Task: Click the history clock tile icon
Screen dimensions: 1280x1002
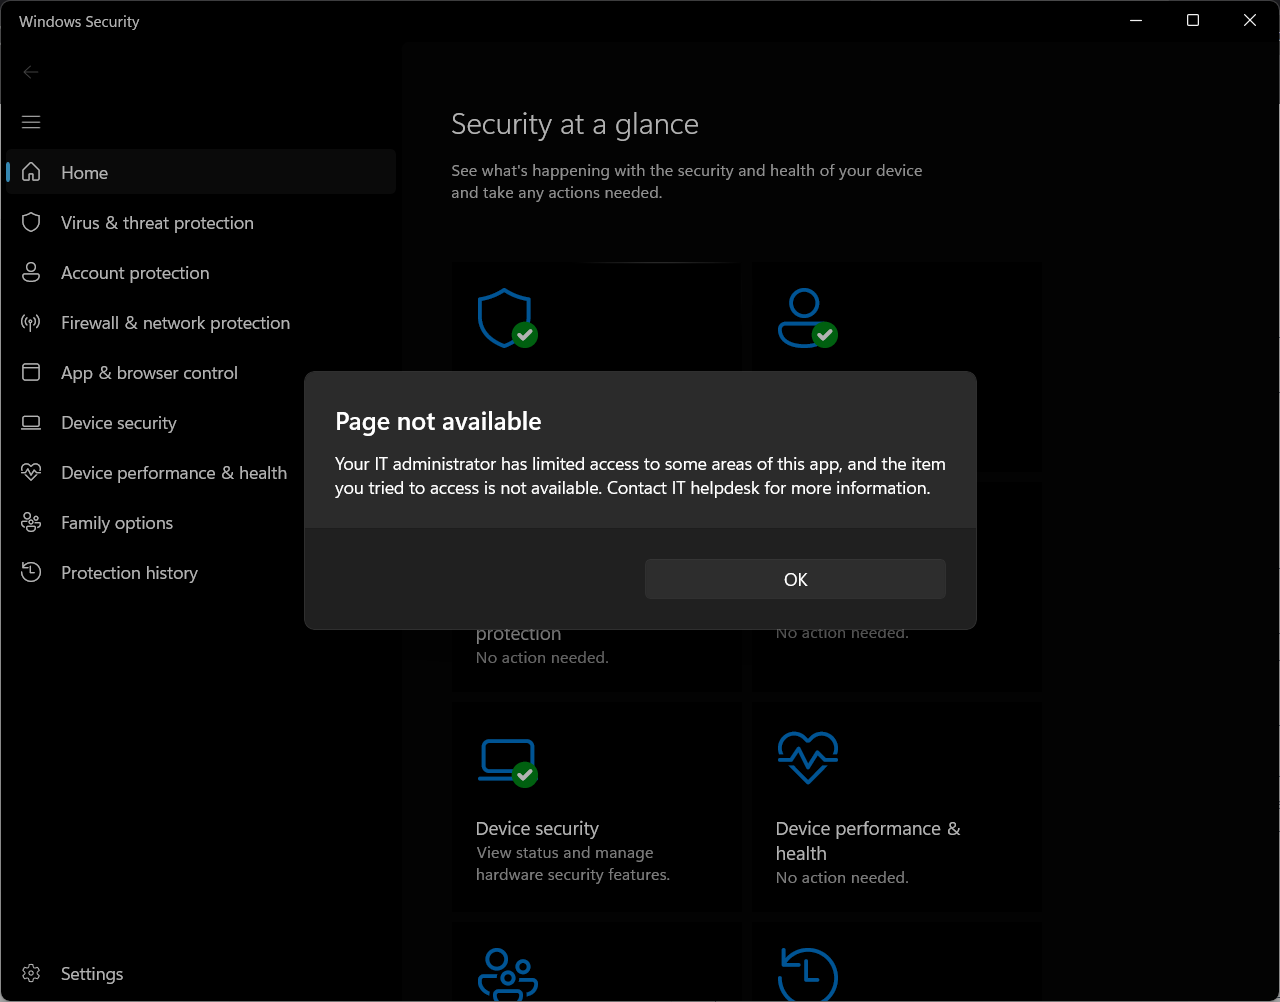Action: 807,975
